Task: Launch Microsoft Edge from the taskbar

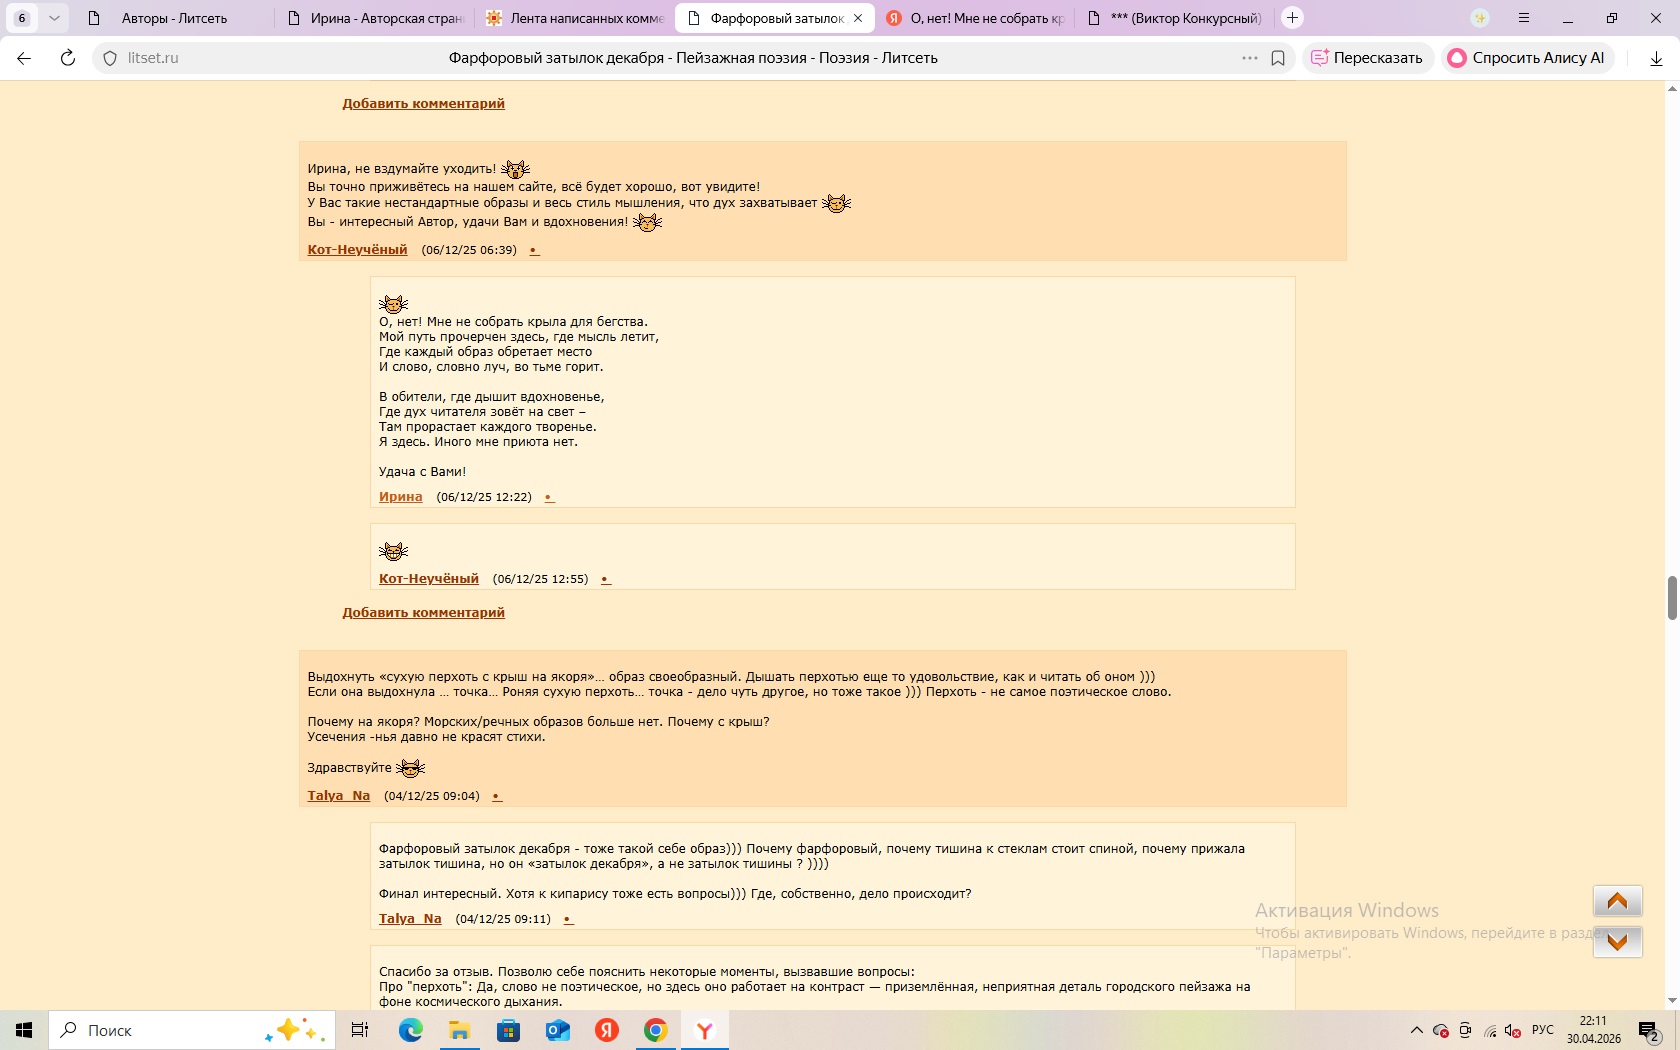Action: (x=410, y=1030)
